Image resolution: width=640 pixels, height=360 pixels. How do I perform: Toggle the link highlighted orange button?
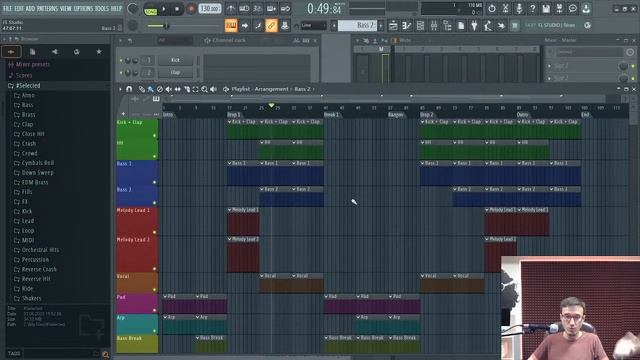click(271, 26)
